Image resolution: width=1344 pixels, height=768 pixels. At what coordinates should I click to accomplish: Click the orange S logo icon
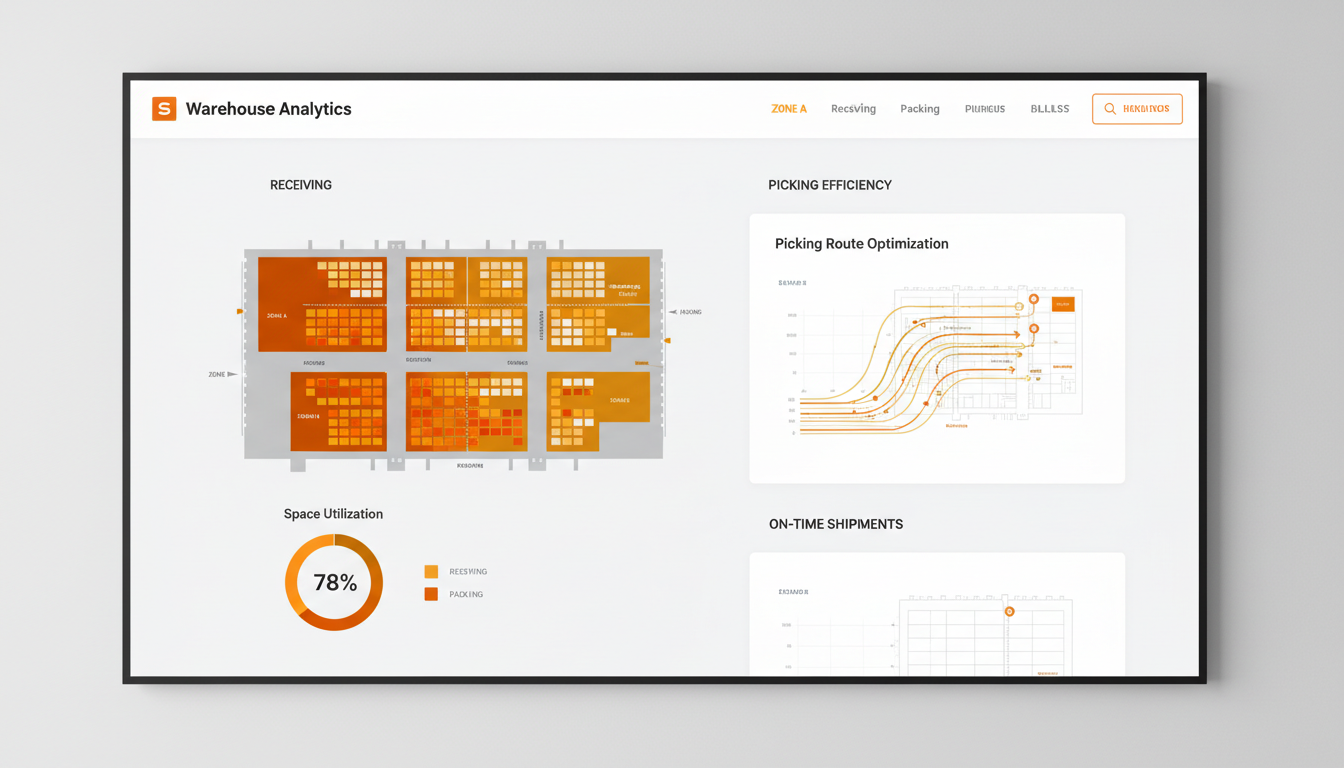click(166, 108)
